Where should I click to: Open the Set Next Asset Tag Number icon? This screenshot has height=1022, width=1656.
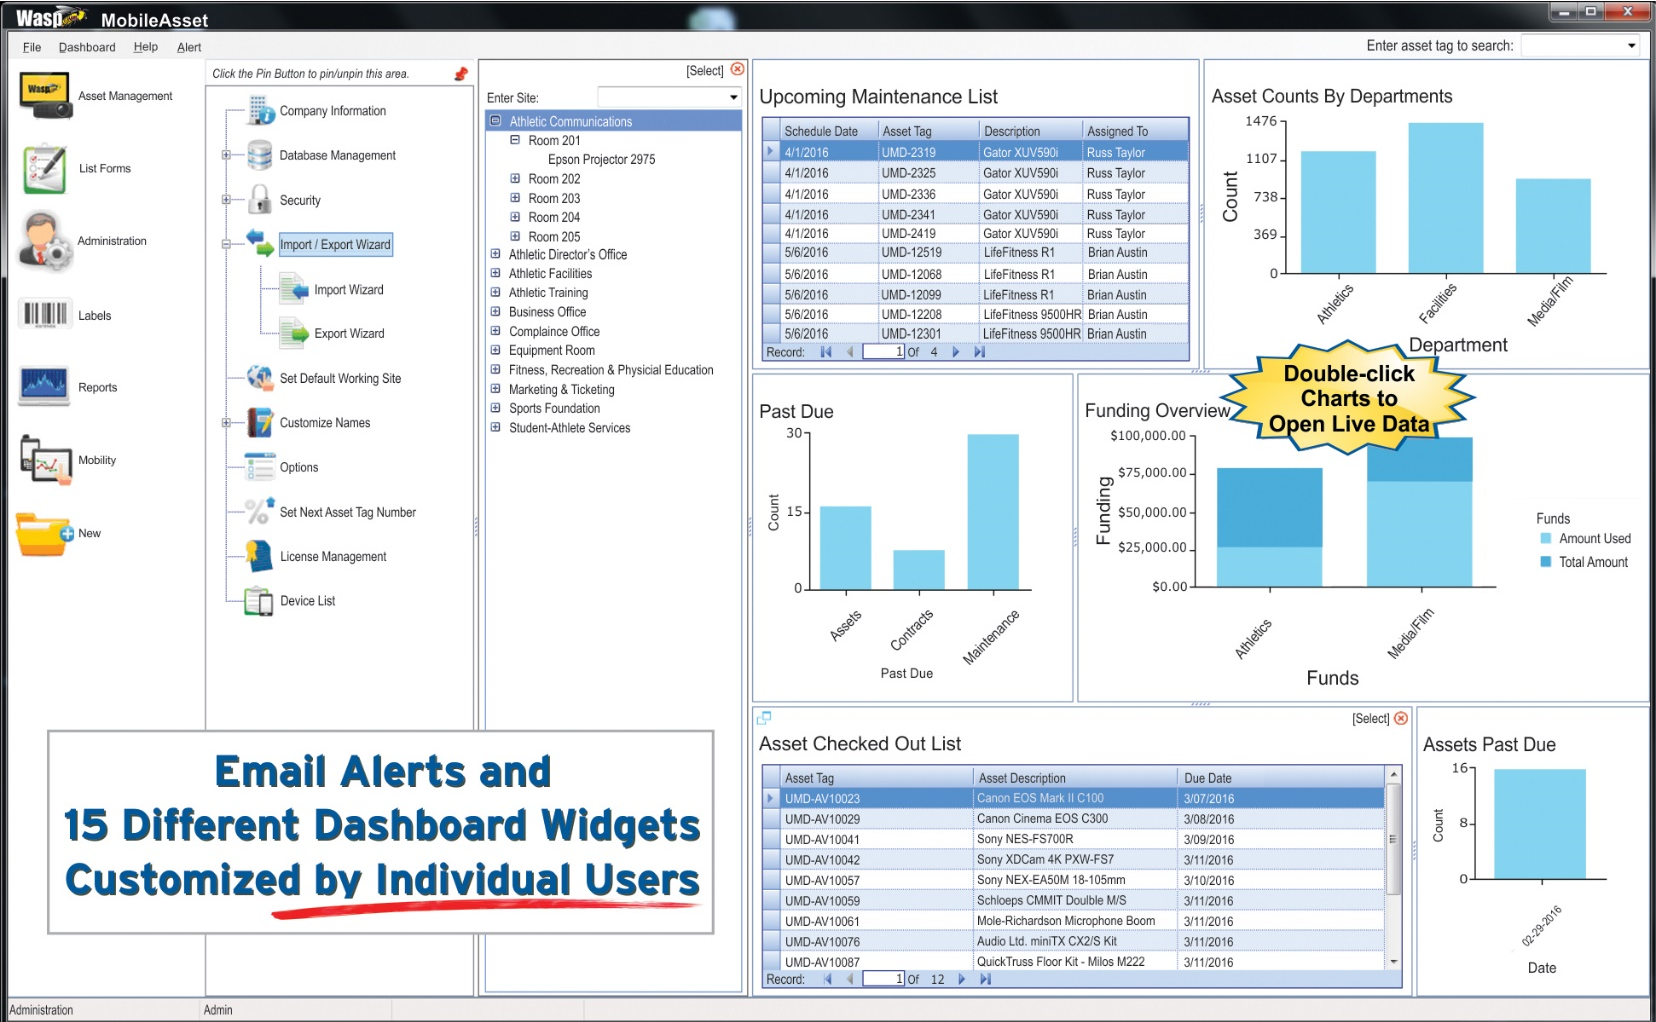[260, 511]
